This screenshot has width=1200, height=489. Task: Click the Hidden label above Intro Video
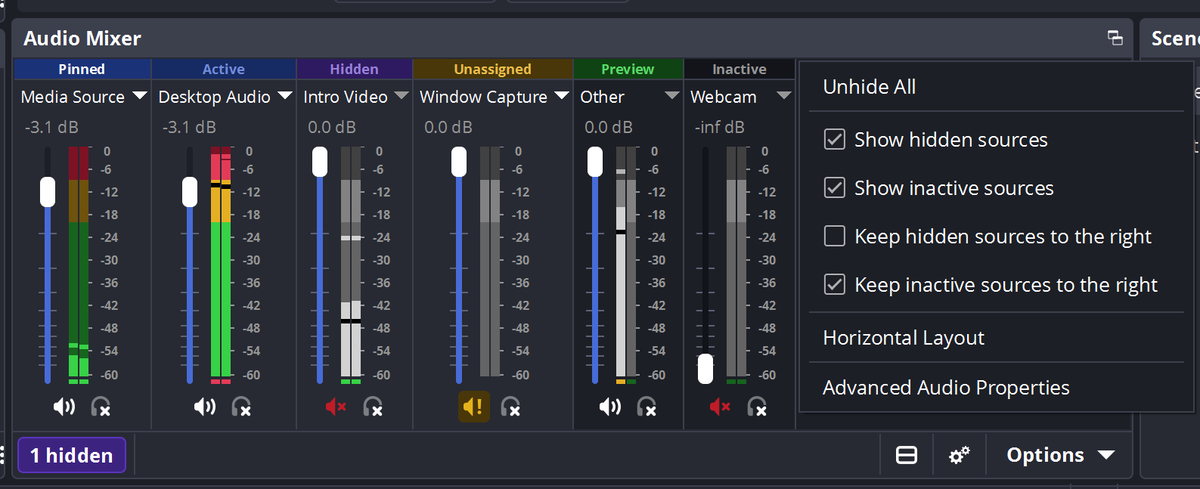click(355, 69)
